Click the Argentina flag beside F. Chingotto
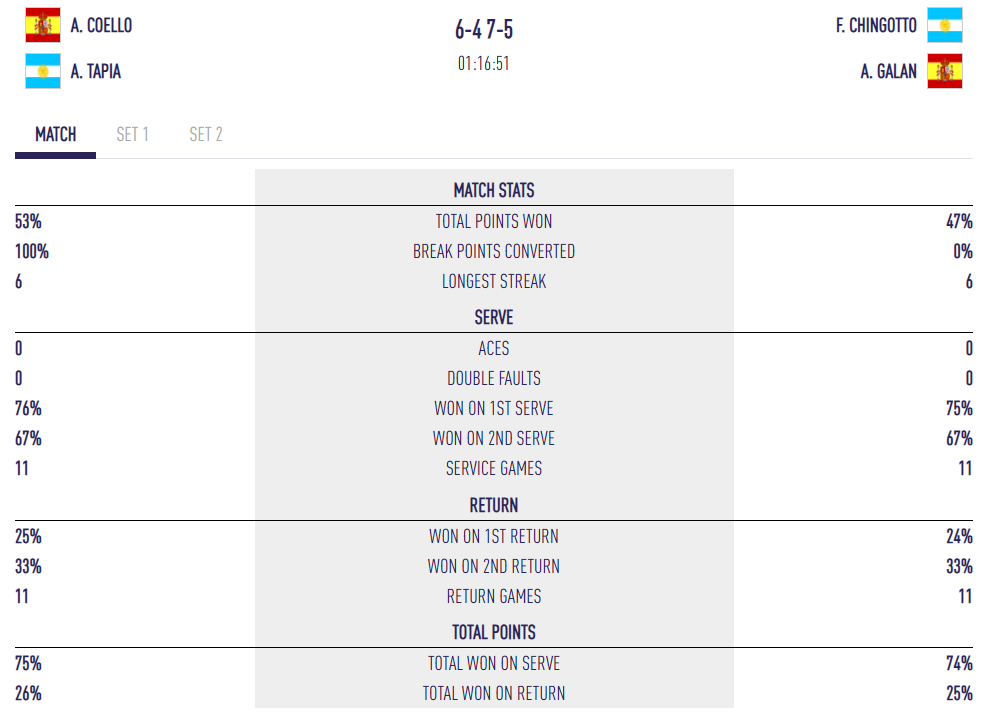Viewport: 988px width, 725px height. click(944, 25)
